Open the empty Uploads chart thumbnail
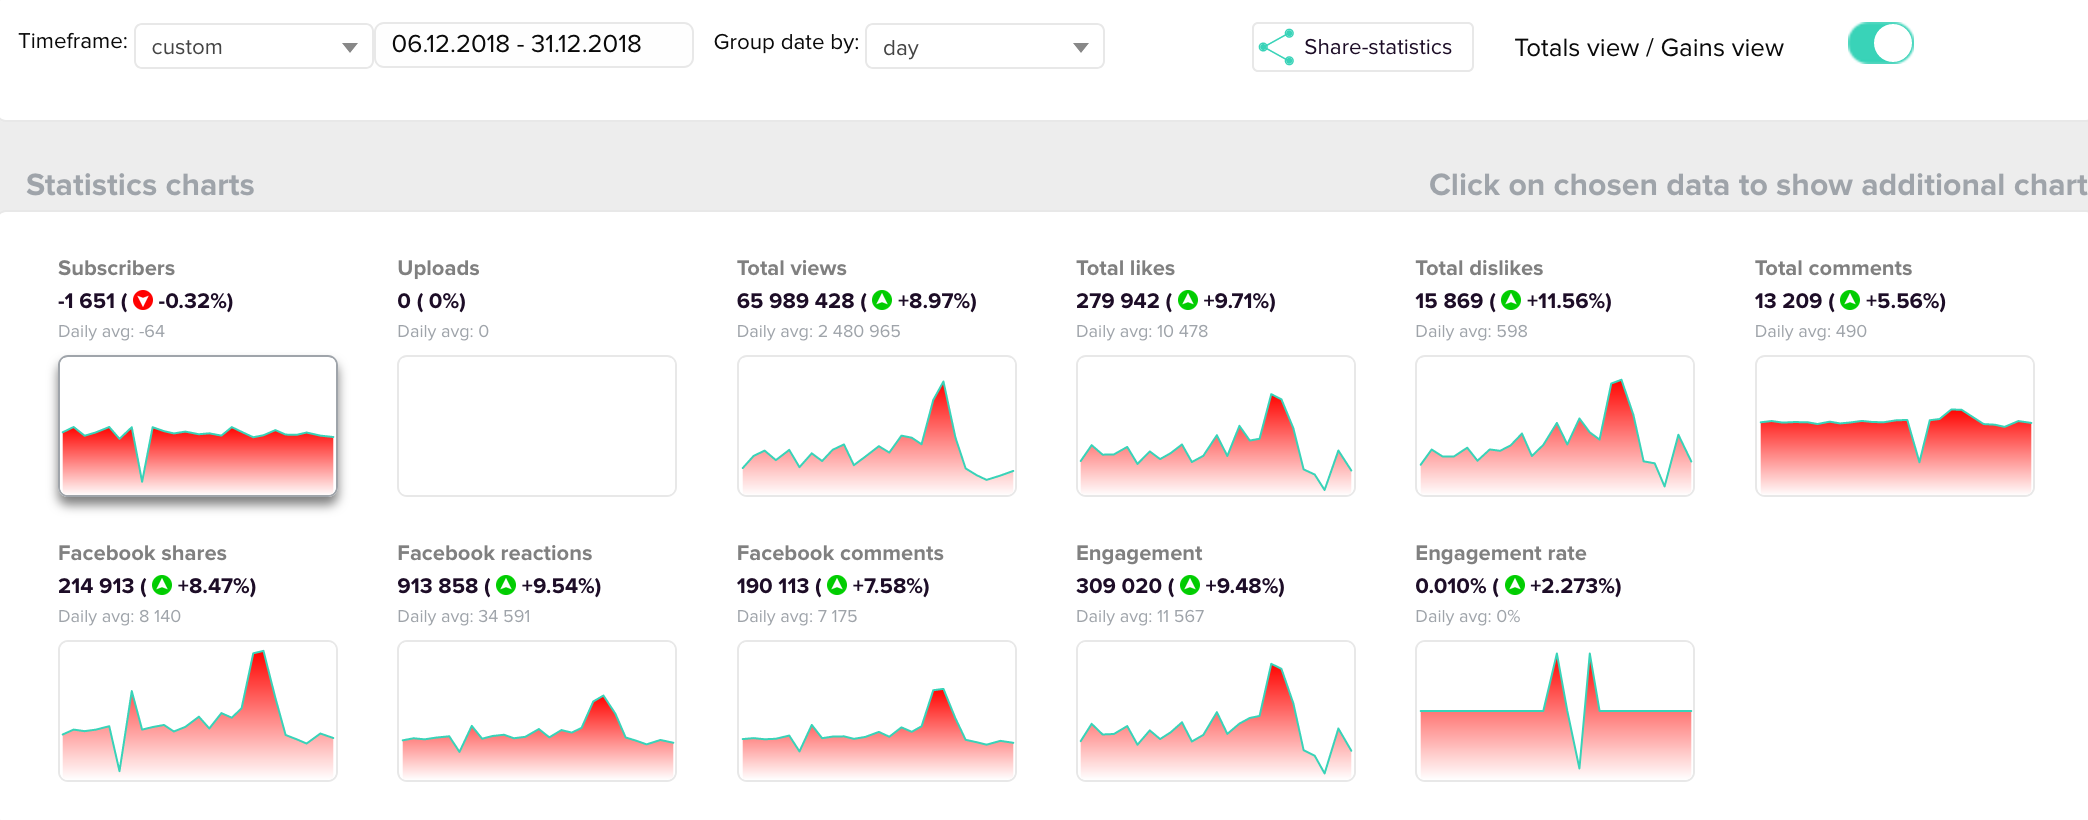 [537, 426]
